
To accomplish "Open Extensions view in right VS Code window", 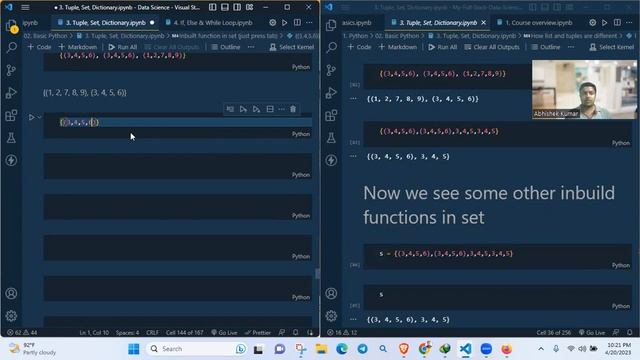I will 331,116.
